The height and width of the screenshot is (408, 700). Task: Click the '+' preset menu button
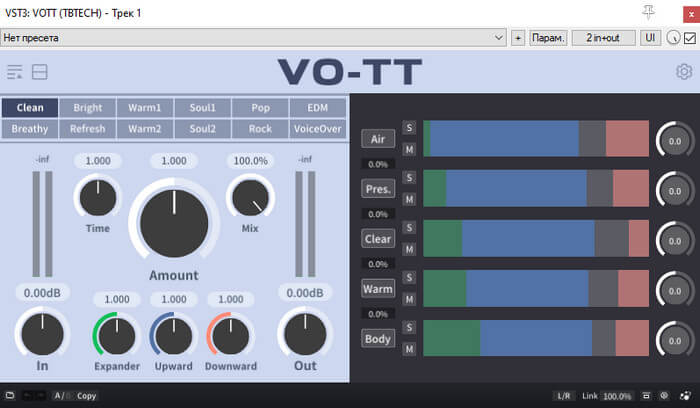pyautogui.click(x=518, y=38)
